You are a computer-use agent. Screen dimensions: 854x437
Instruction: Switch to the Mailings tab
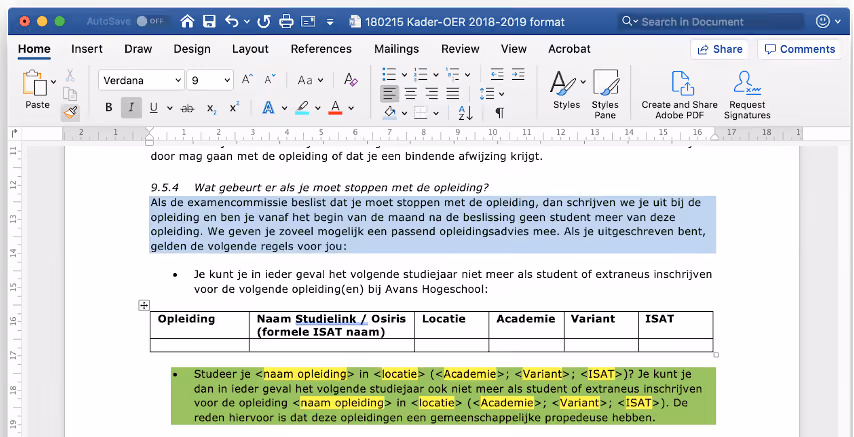396,48
